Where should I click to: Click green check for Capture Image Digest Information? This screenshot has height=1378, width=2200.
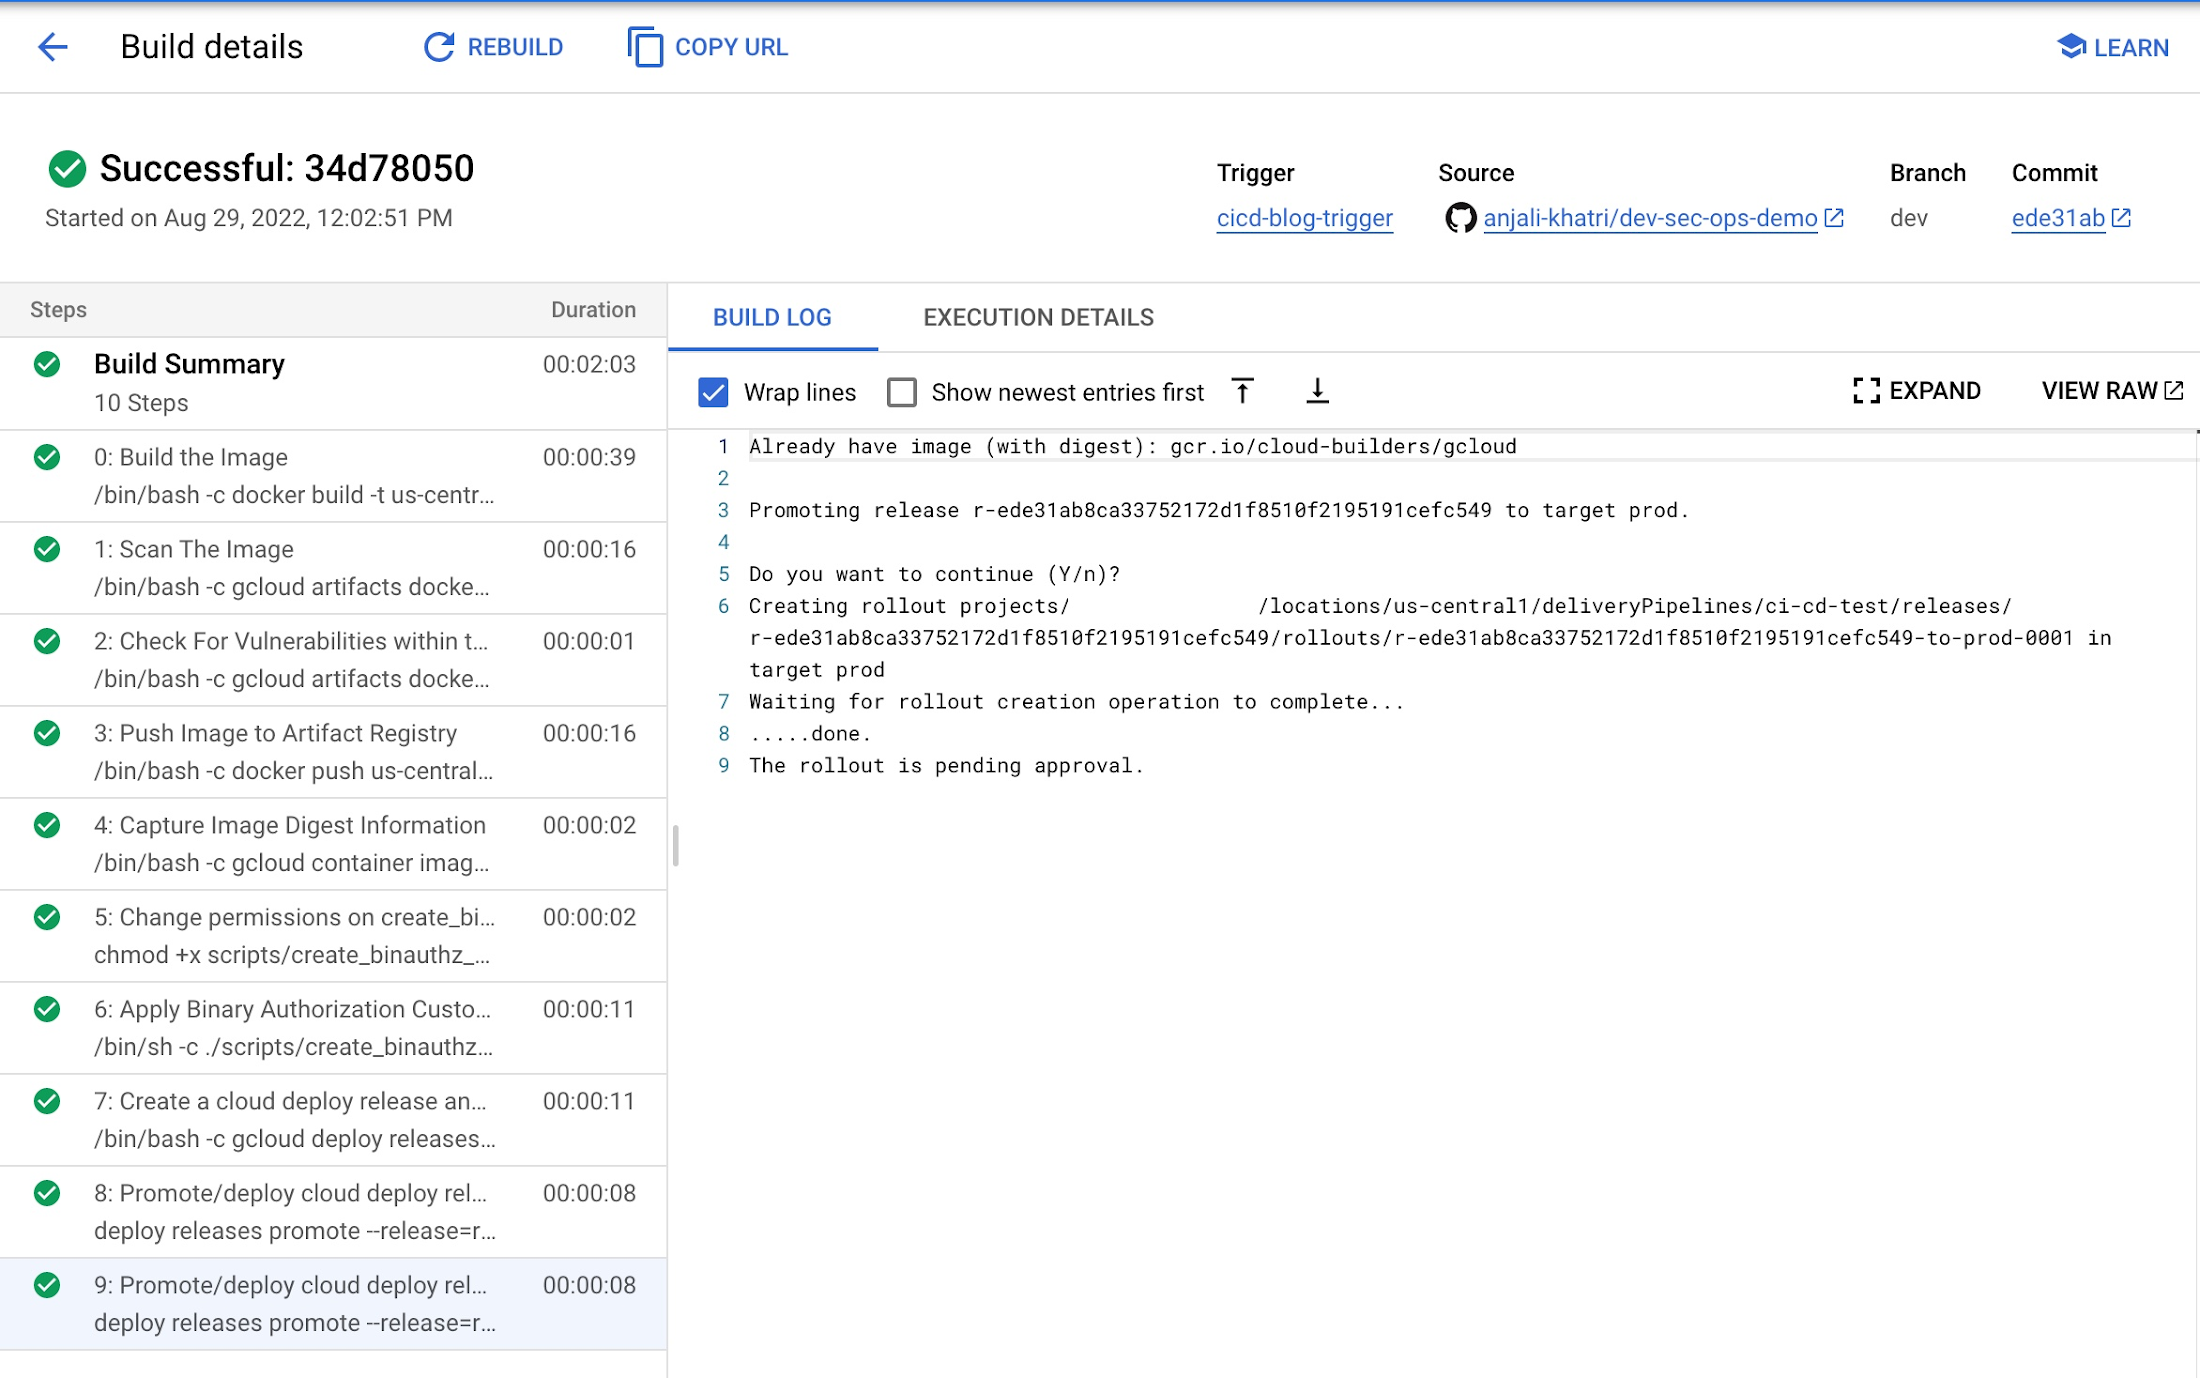(x=47, y=825)
